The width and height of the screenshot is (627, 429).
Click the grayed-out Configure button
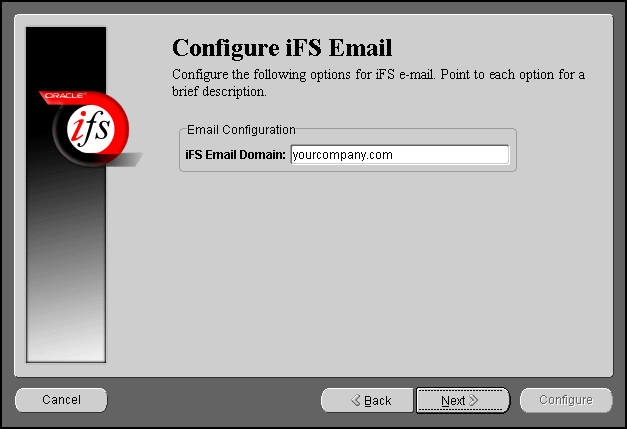566,400
